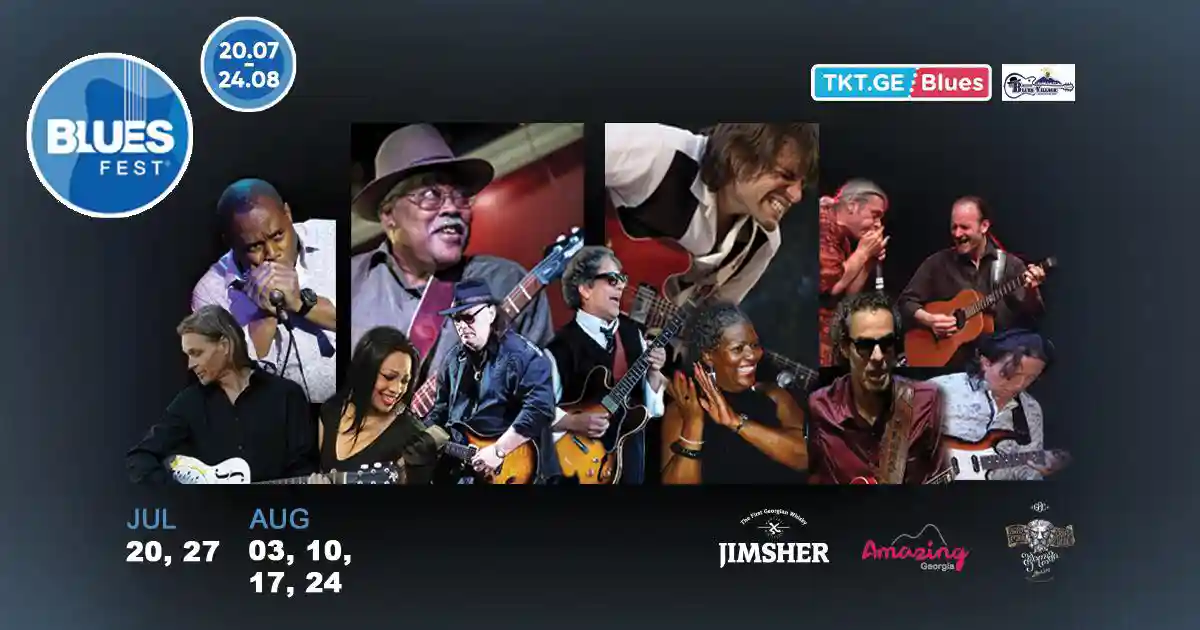The width and height of the screenshot is (1200, 630).
Task: Open the TKT.GE Blues ticket badge
Action: [x=901, y=83]
